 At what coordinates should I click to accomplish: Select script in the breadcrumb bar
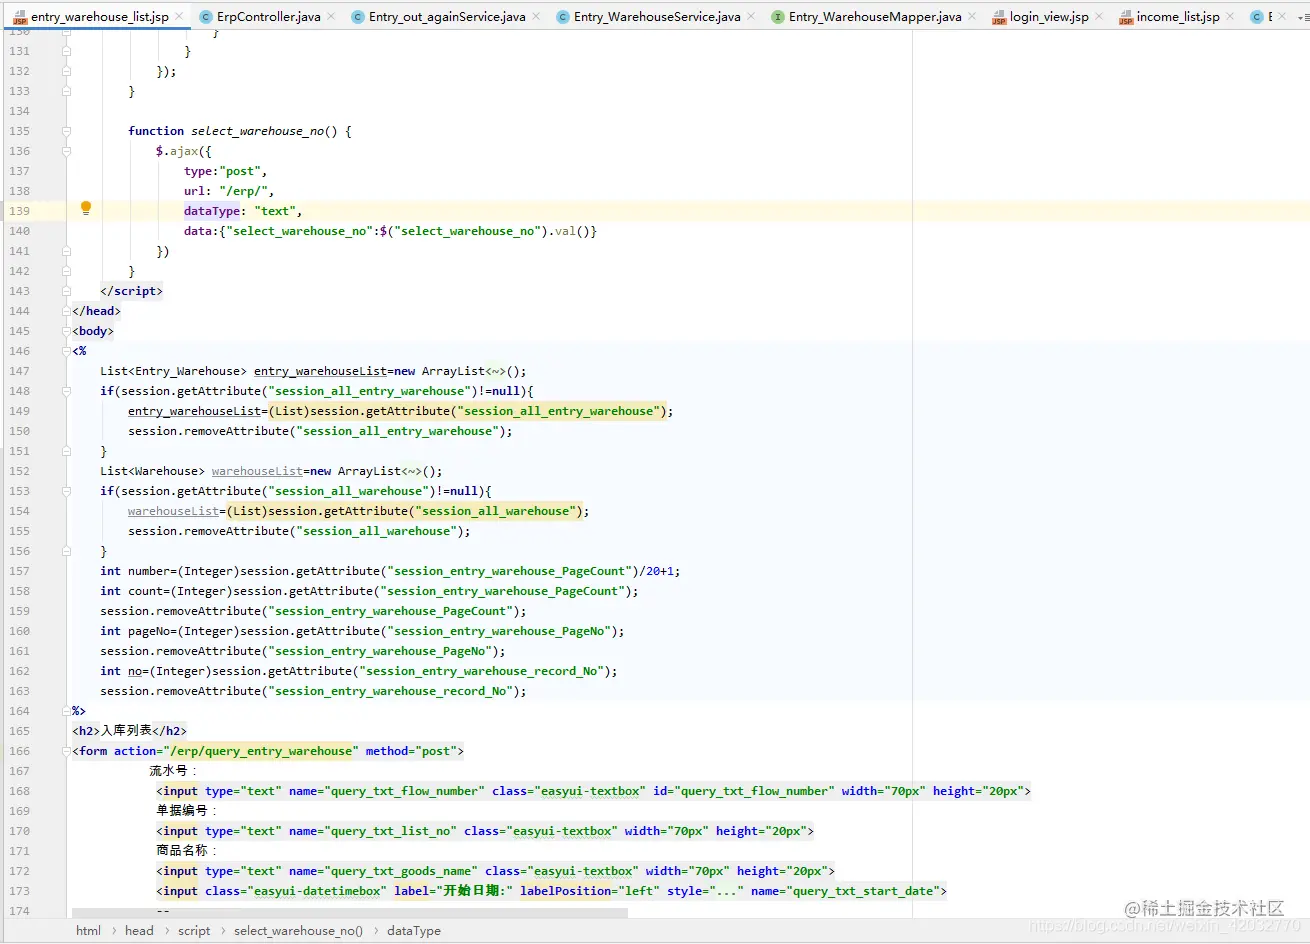click(194, 931)
